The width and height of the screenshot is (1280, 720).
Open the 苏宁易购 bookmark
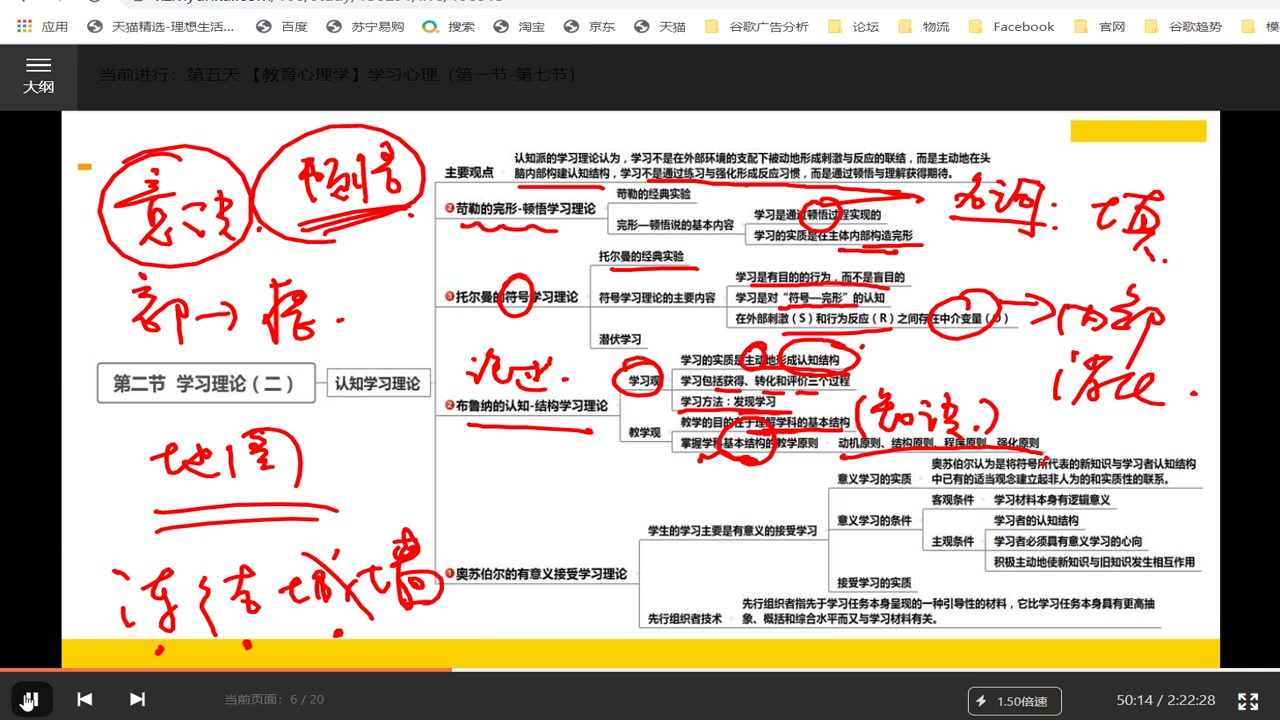[x=365, y=27]
